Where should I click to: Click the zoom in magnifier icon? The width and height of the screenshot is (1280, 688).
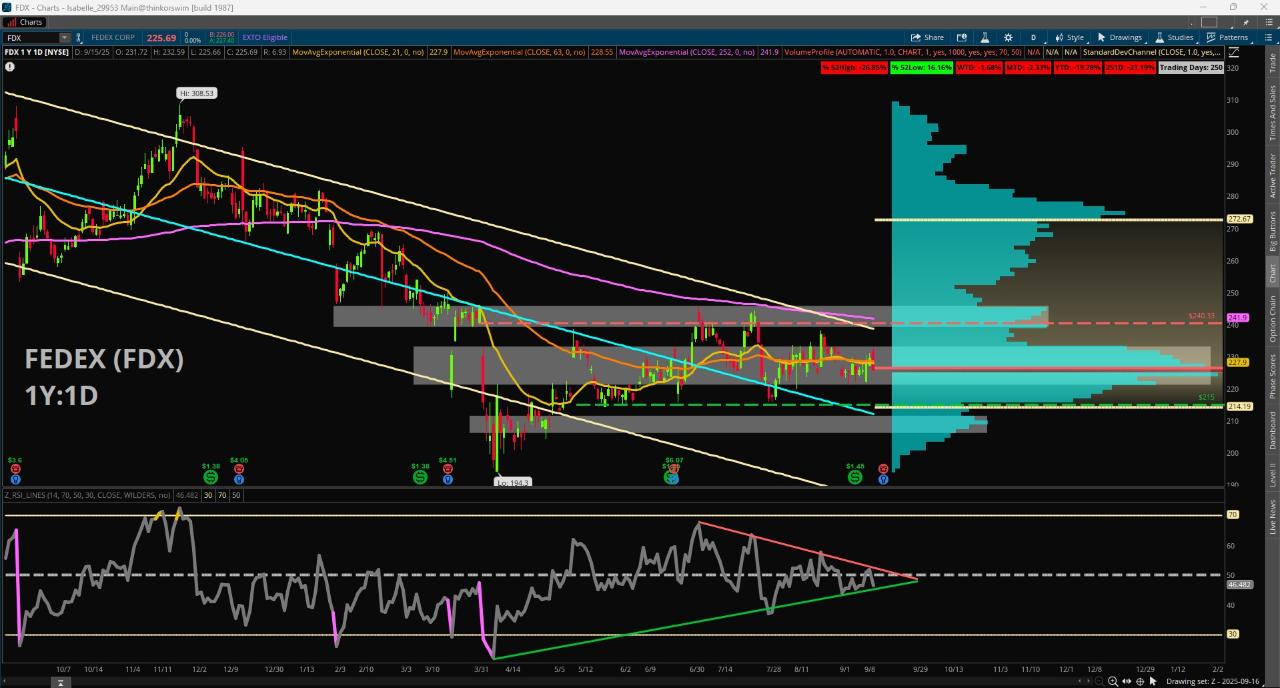coord(1112,681)
